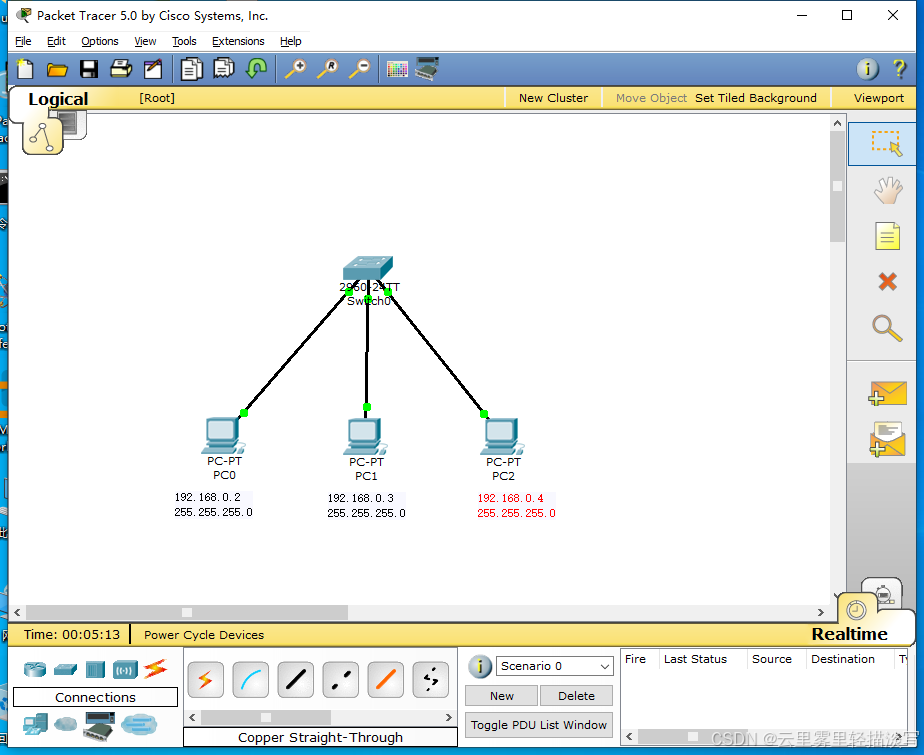The height and width of the screenshot is (755, 924).
Task: Select Copper Straight-Through cable
Action: point(295,680)
